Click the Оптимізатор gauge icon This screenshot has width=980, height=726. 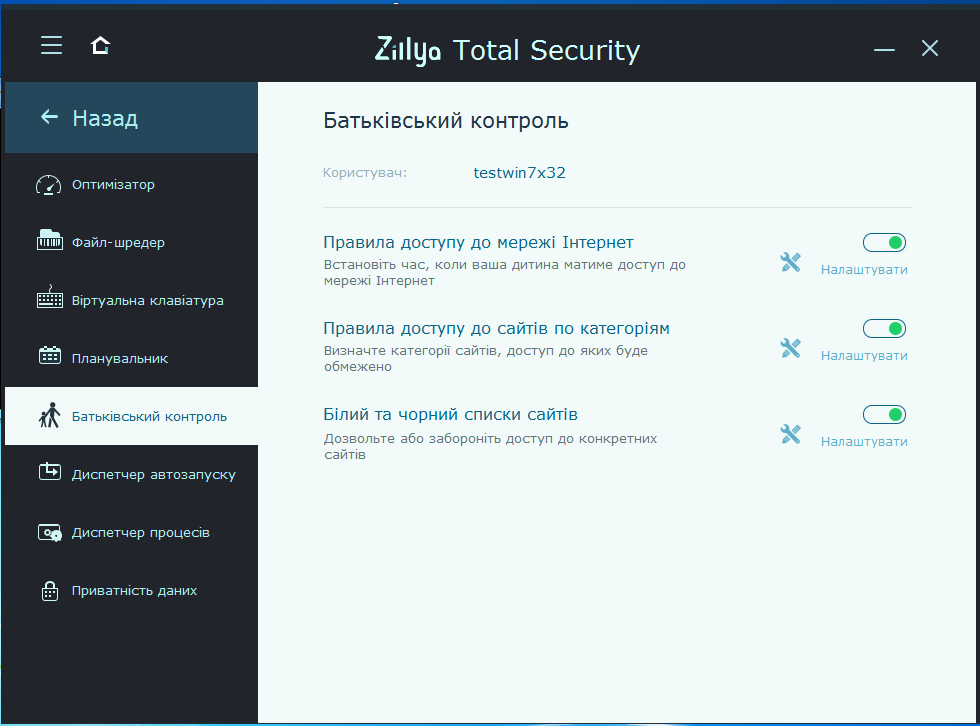tap(49, 185)
